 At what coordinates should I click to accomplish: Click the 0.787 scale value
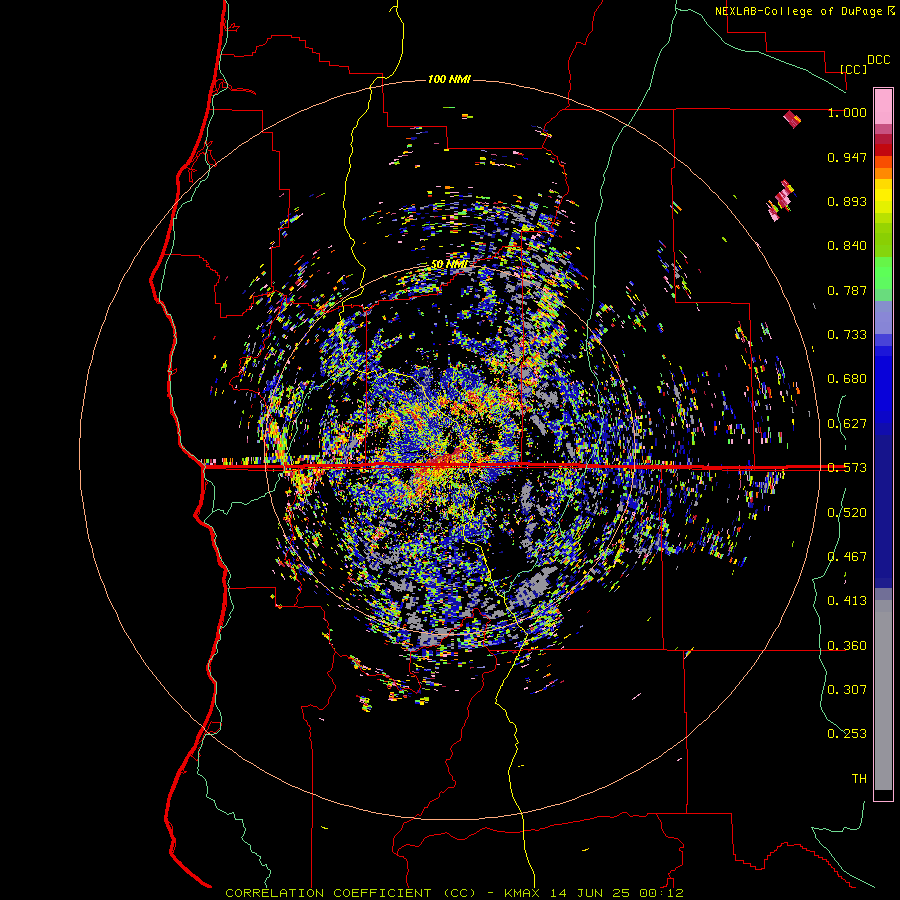[847, 290]
